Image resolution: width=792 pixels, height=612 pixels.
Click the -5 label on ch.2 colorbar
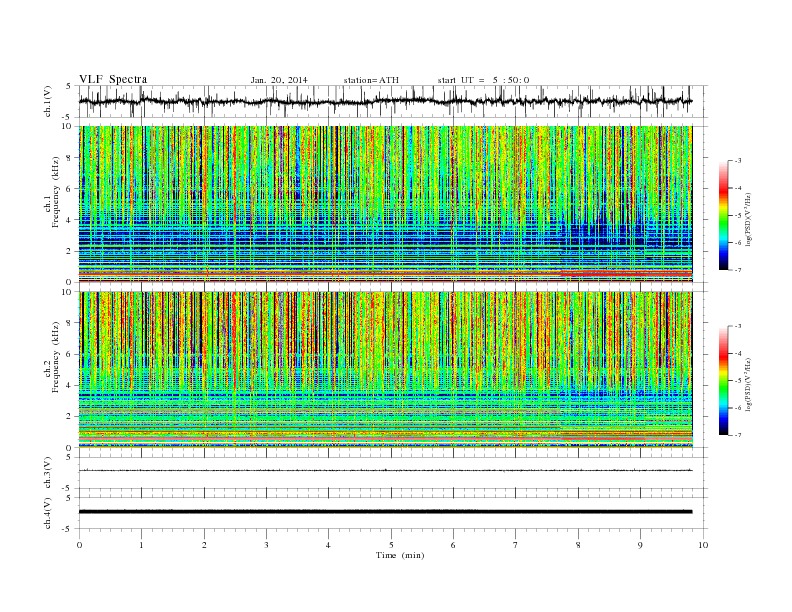coord(738,381)
